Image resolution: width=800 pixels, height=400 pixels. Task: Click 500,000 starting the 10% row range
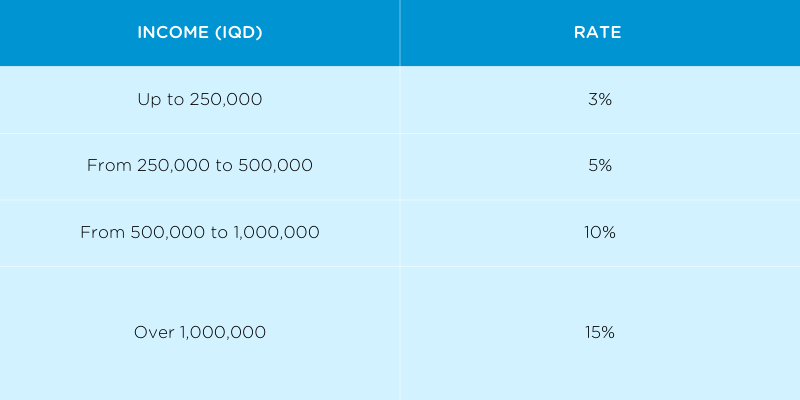pos(166,233)
